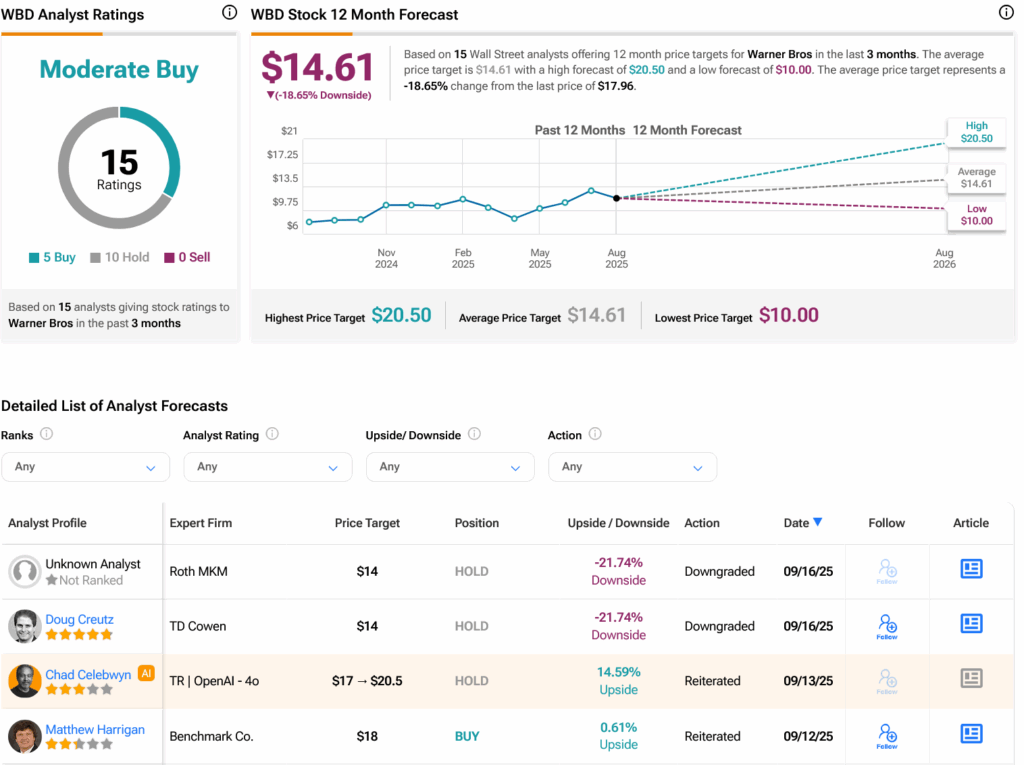Click the August 2025 point on chart
The height and width of the screenshot is (765, 1024).
click(x=616, y=198)
